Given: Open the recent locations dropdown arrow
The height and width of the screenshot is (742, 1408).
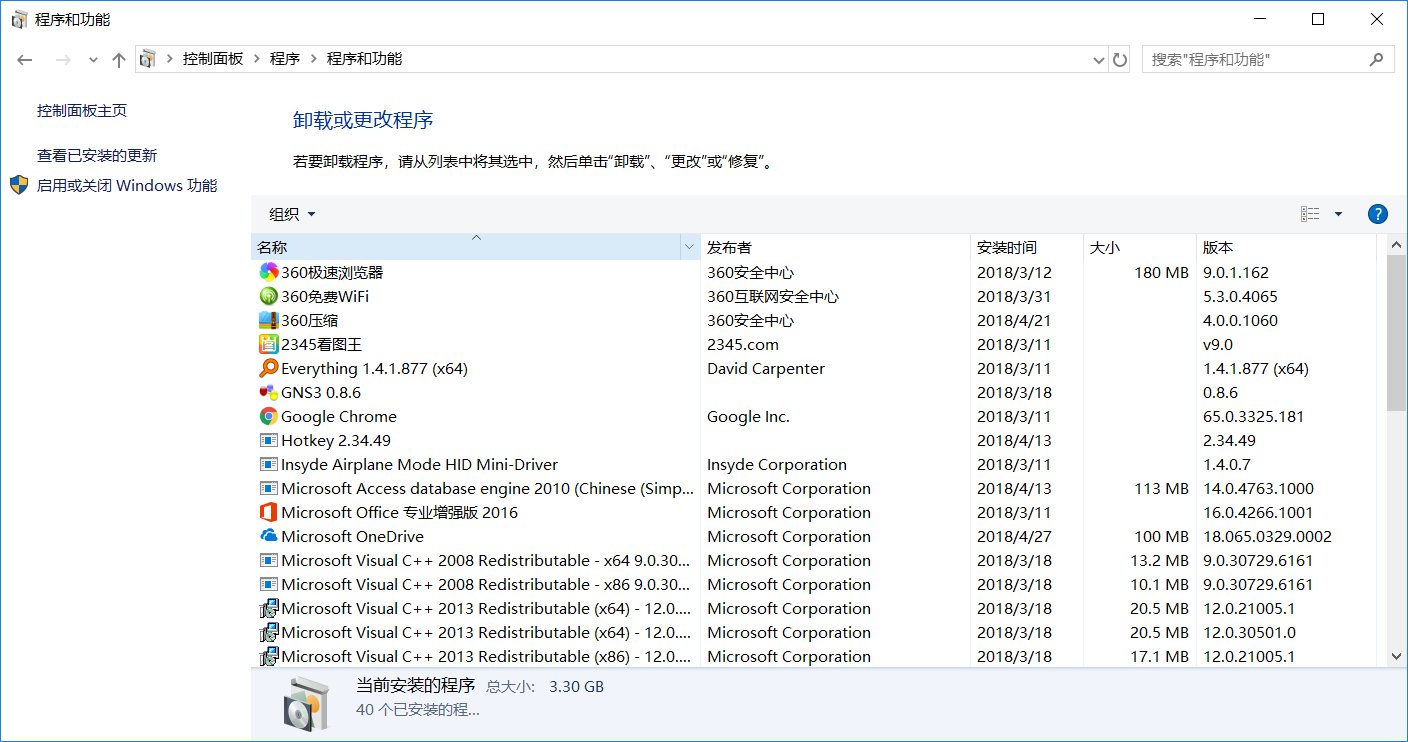Looking at the screenshot, I should tap(94, 60).
